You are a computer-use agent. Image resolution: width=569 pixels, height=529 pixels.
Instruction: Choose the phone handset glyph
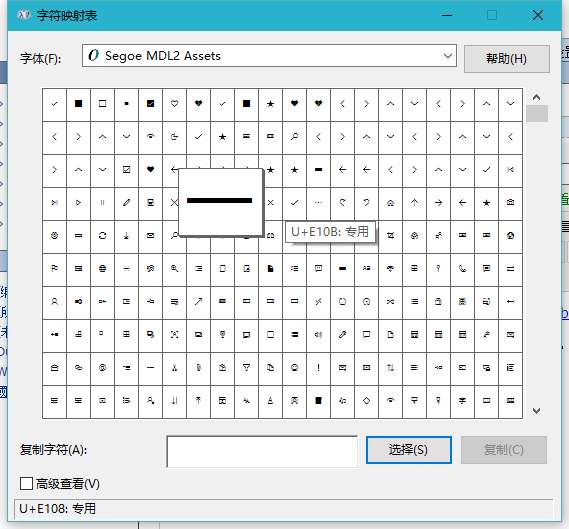462,268
